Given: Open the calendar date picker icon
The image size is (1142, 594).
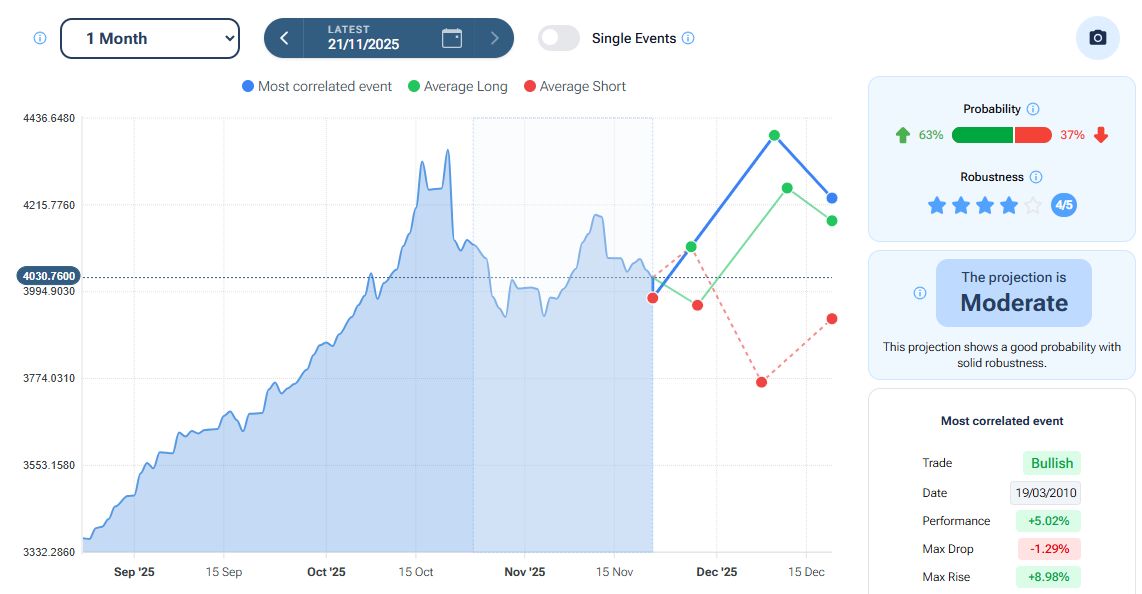Looking at the screenshot, I should click(452, 38).
